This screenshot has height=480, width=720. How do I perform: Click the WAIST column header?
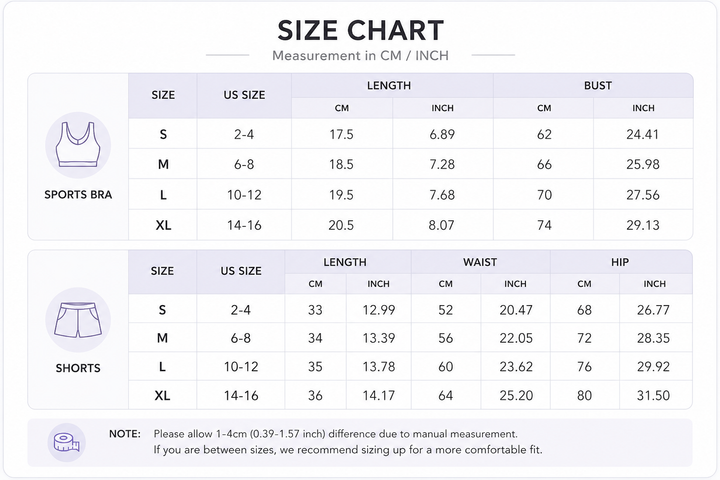coord(480,262)
